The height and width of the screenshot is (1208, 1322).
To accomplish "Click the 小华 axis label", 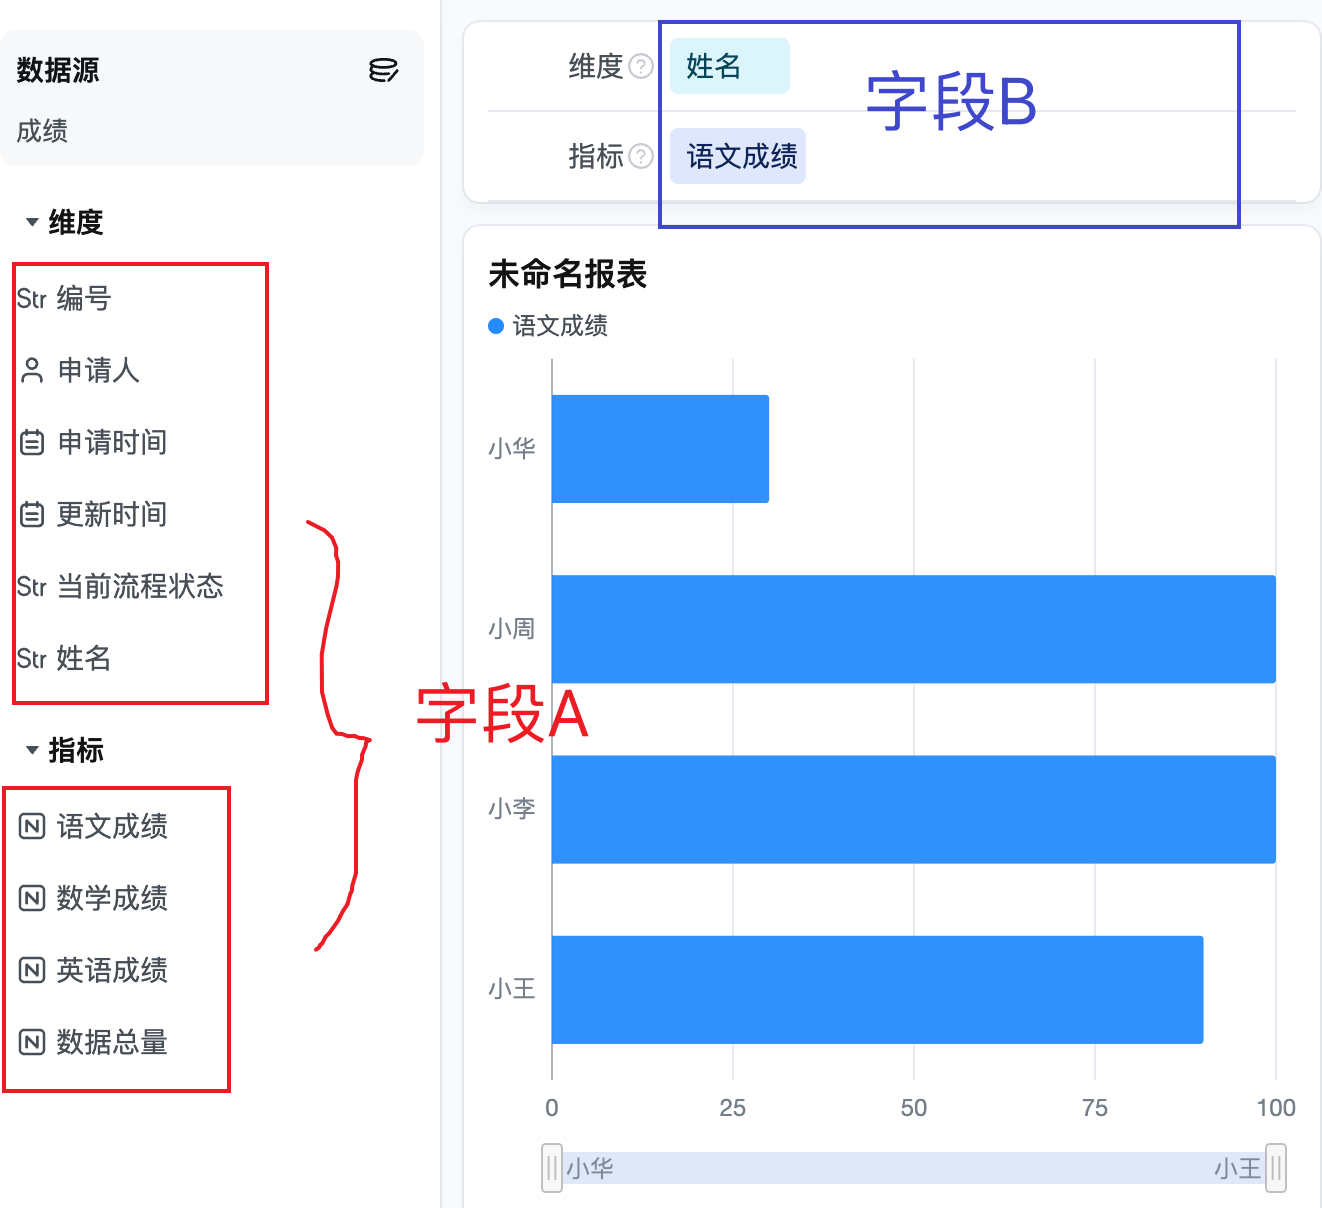I will pyautogui.click(x=512, y=449).
